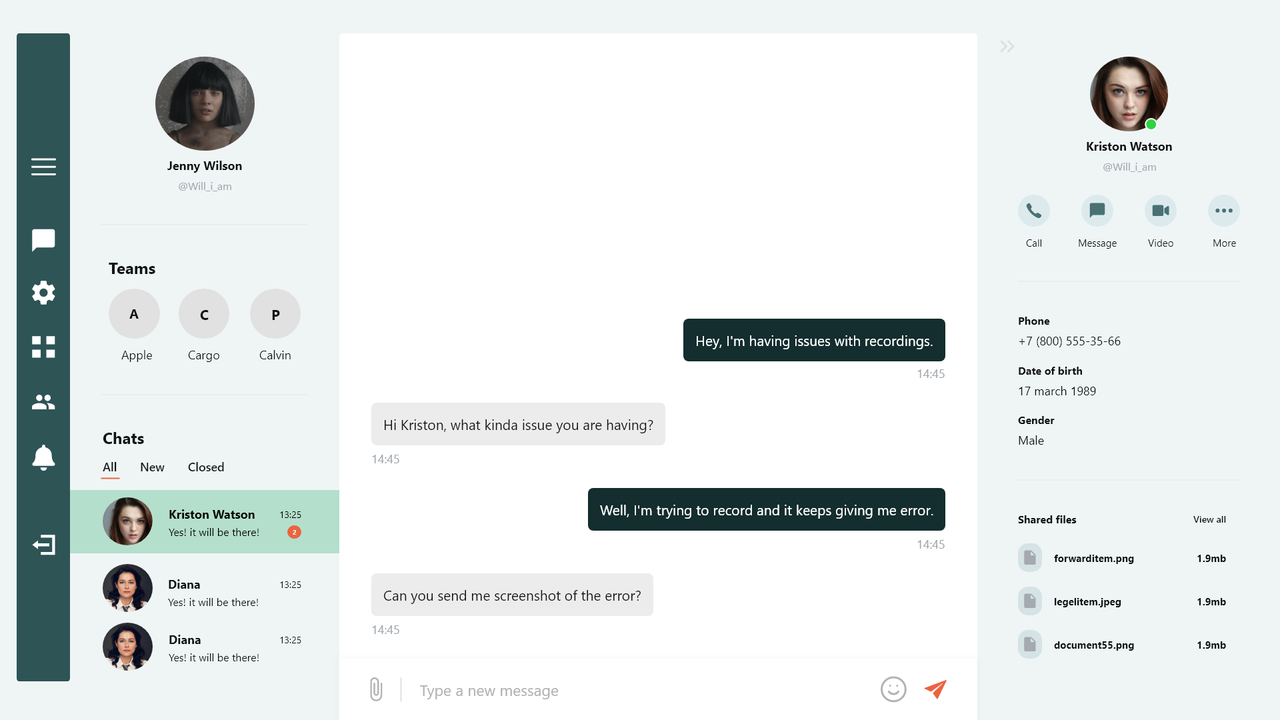Image resolution: width=1280 pixels, height=720 pixels.
Task: Start a video call with Kriston Watson
Action: (1160, 210)
